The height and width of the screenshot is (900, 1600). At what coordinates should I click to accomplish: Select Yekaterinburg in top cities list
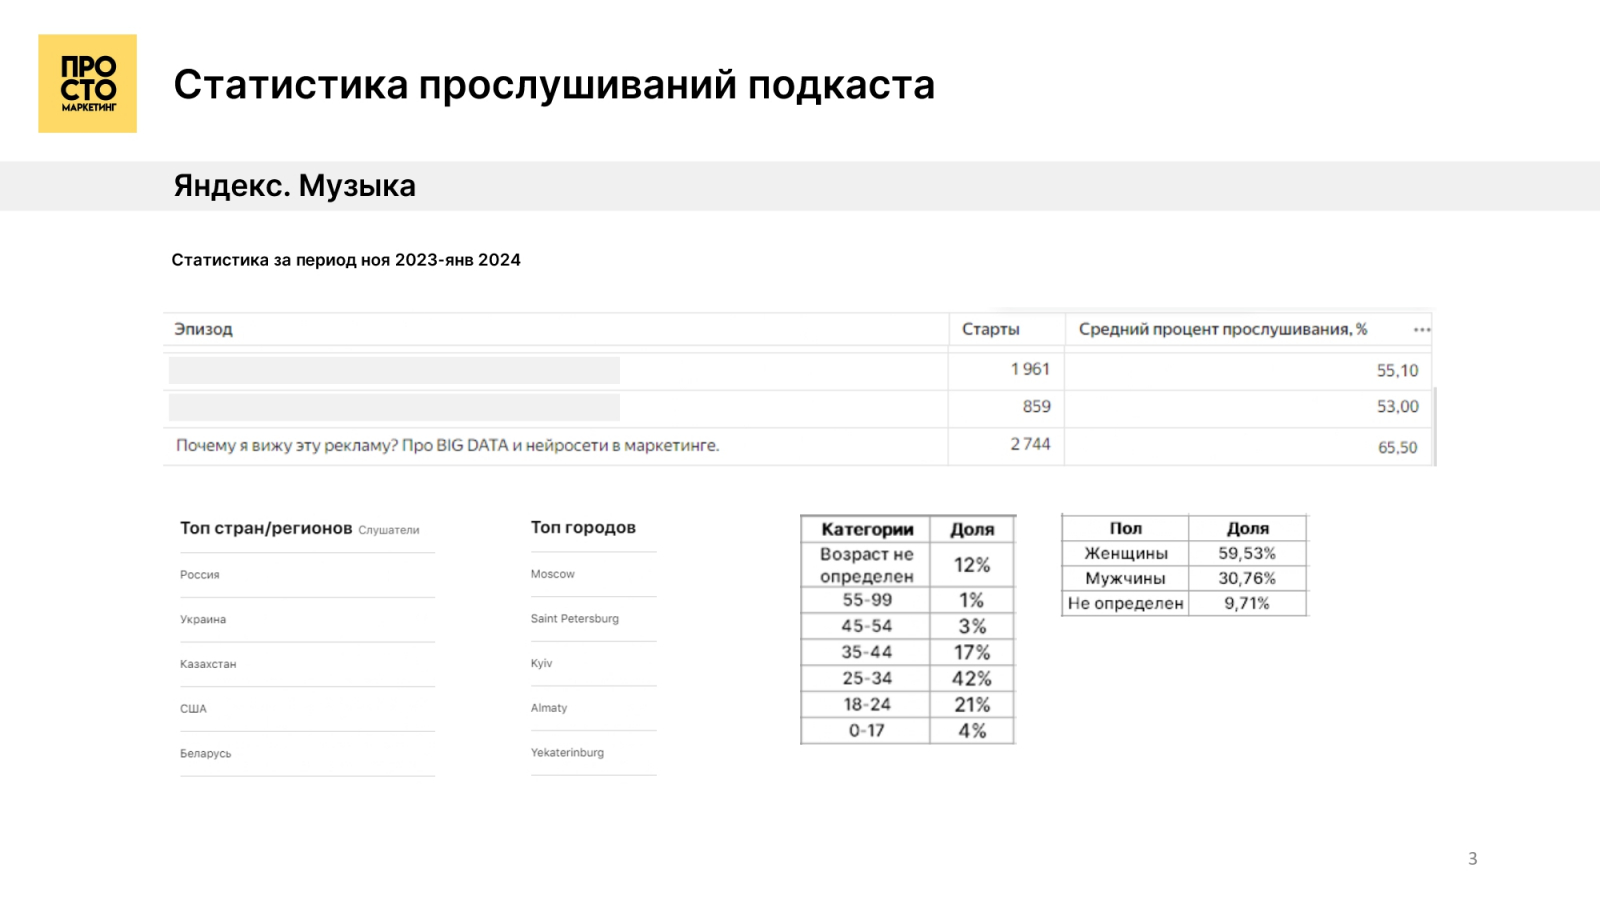tap(567, 753)
